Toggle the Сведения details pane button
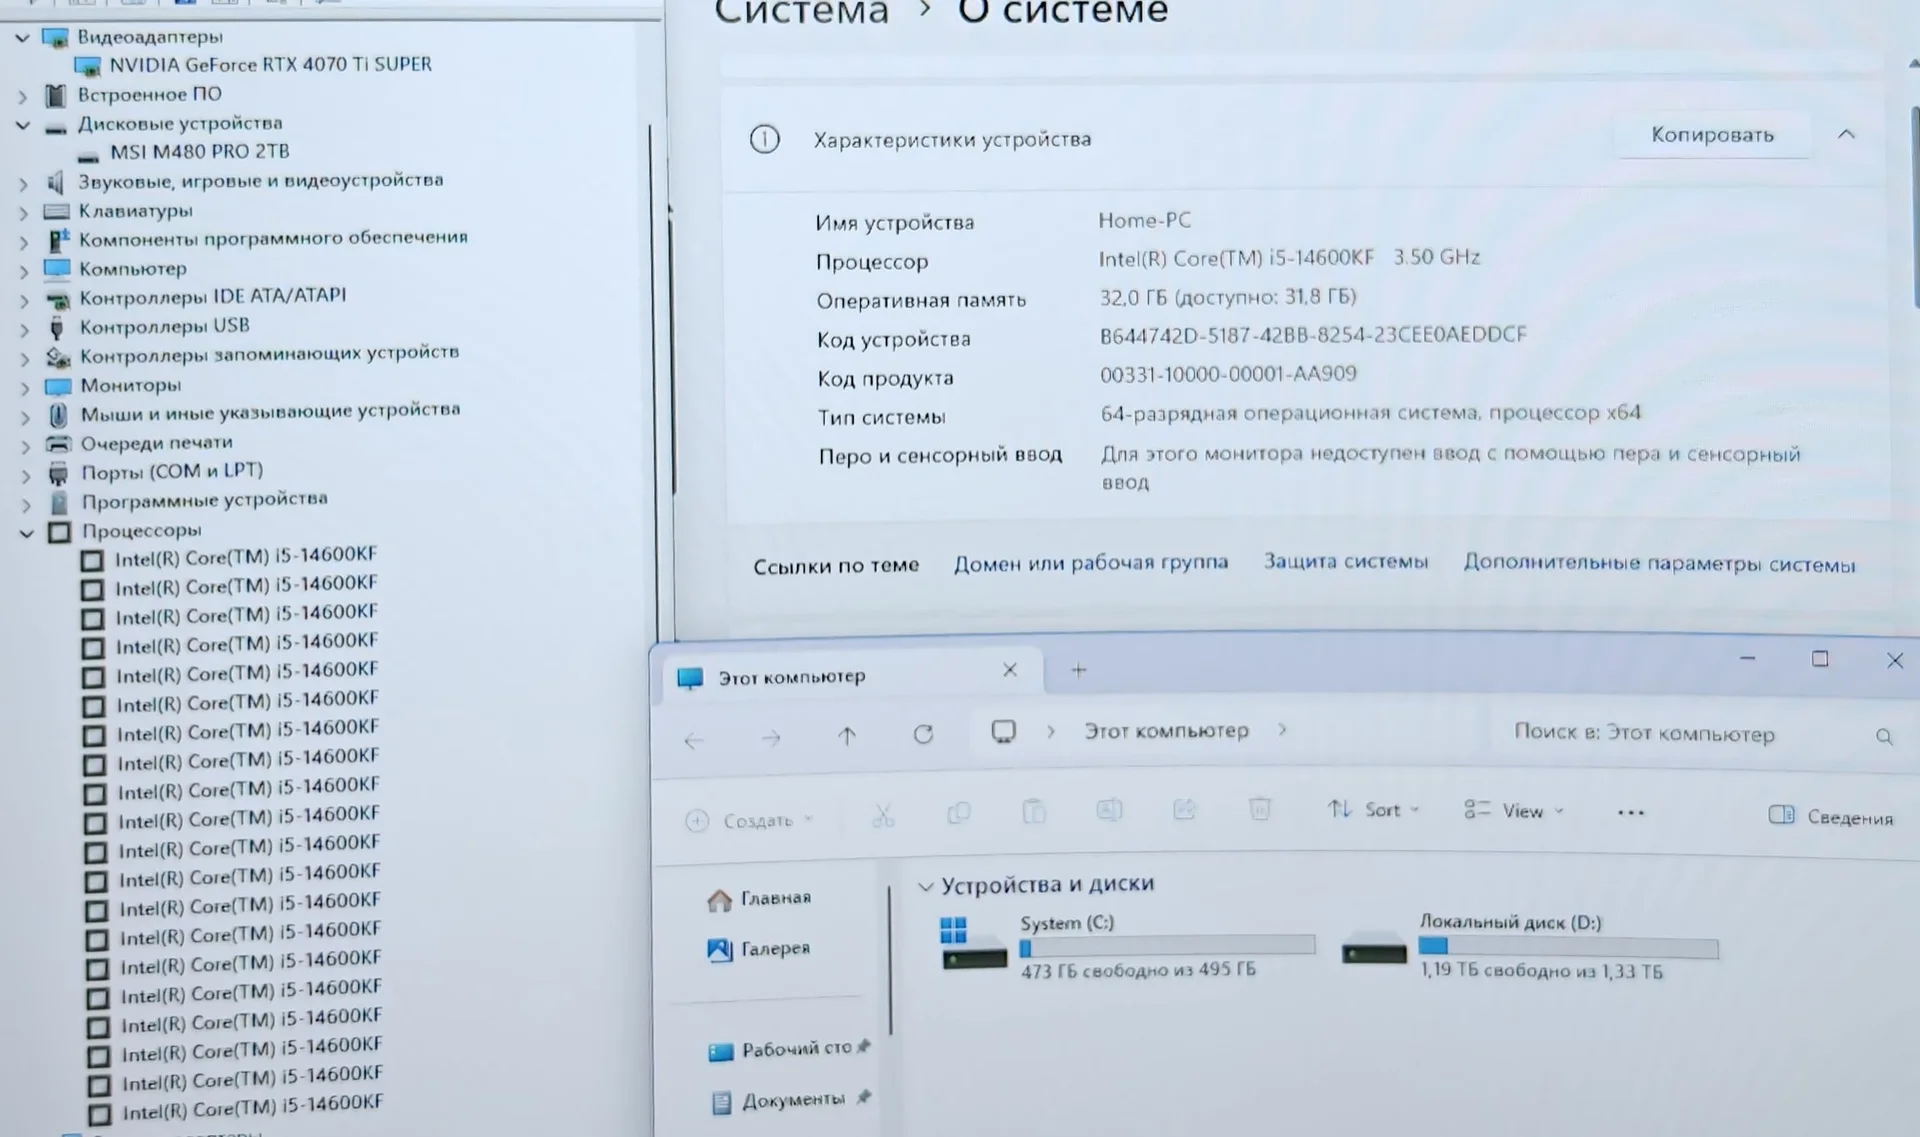Viewport: 1920px width, 1137px height. 1831,817
